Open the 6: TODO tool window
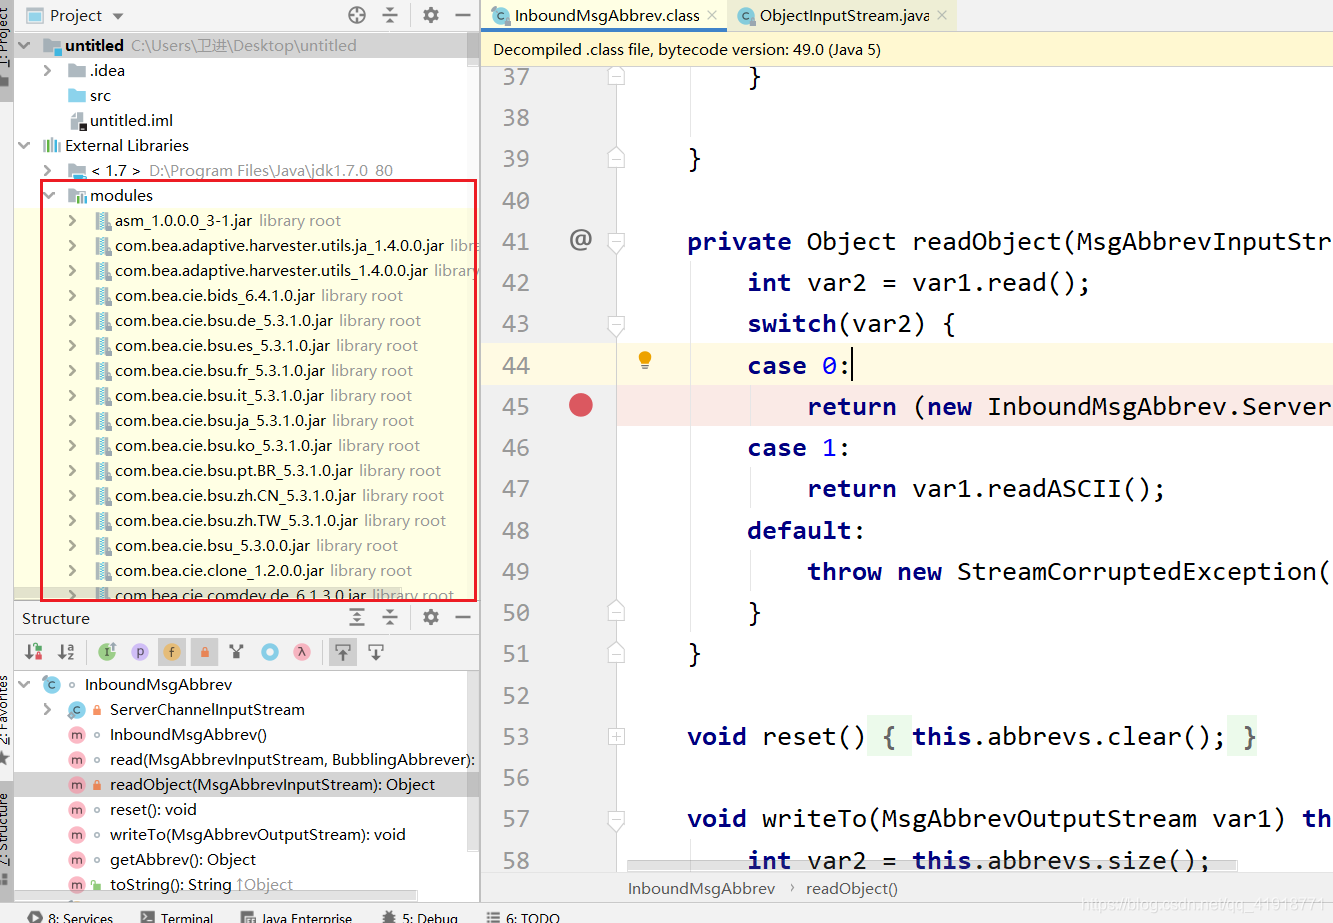 pyautogui.click(x=523, y=916)
